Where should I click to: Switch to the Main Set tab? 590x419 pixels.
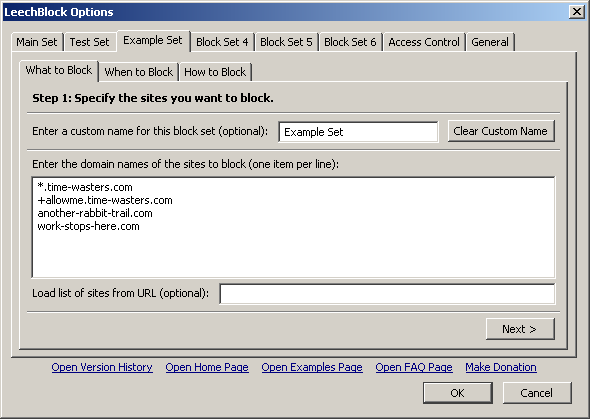[x=36, y=42]
